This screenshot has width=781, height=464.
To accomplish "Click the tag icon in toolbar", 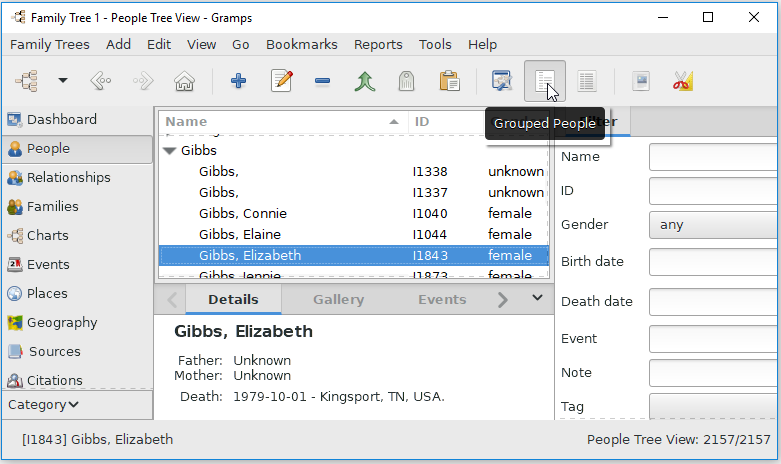I will coord(406,81).
